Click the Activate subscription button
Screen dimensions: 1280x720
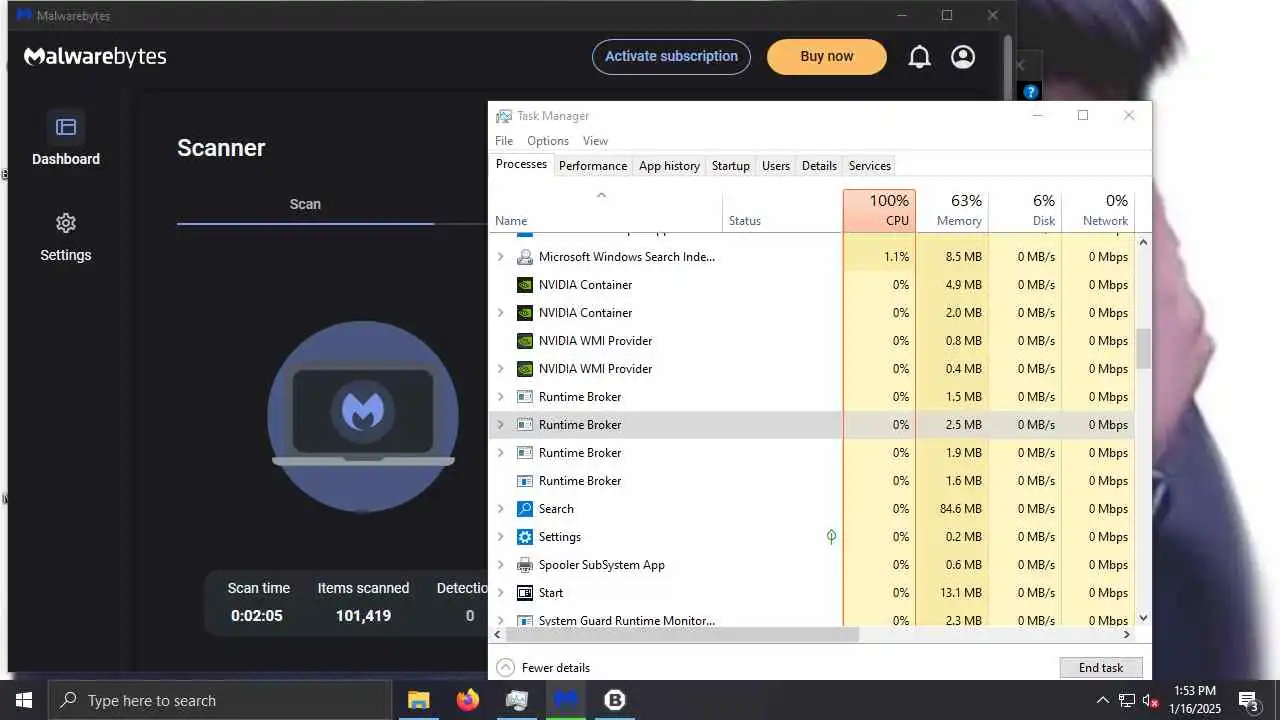click(x=671, y=57)
